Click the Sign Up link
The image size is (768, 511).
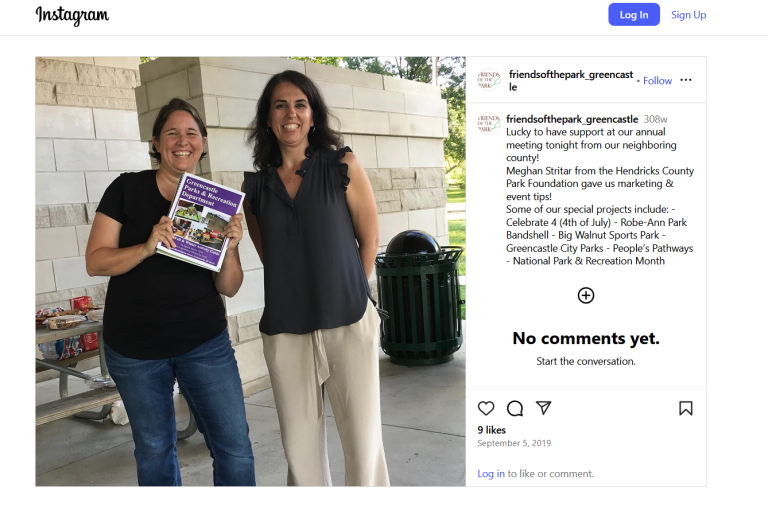[x=688, y=15]
